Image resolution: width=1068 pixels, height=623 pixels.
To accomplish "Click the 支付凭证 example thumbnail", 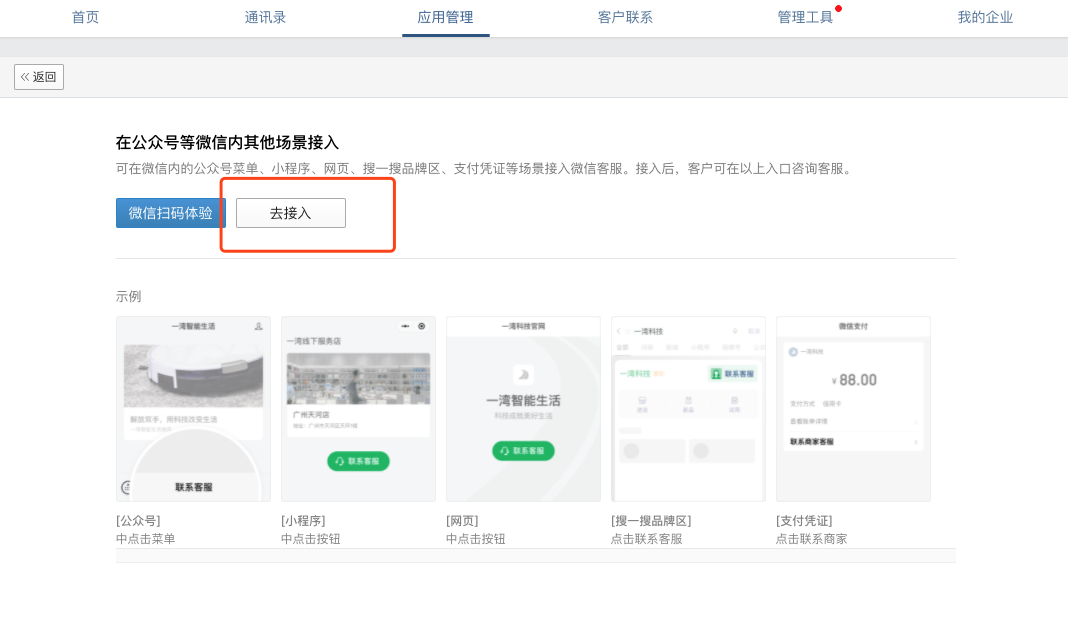I will pyautogui.click(x=853, y=408).
